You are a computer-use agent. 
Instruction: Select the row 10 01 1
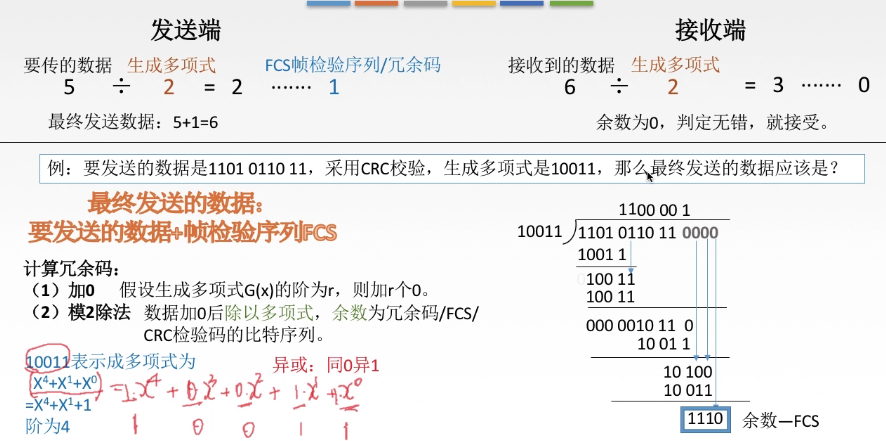point(663,344)
